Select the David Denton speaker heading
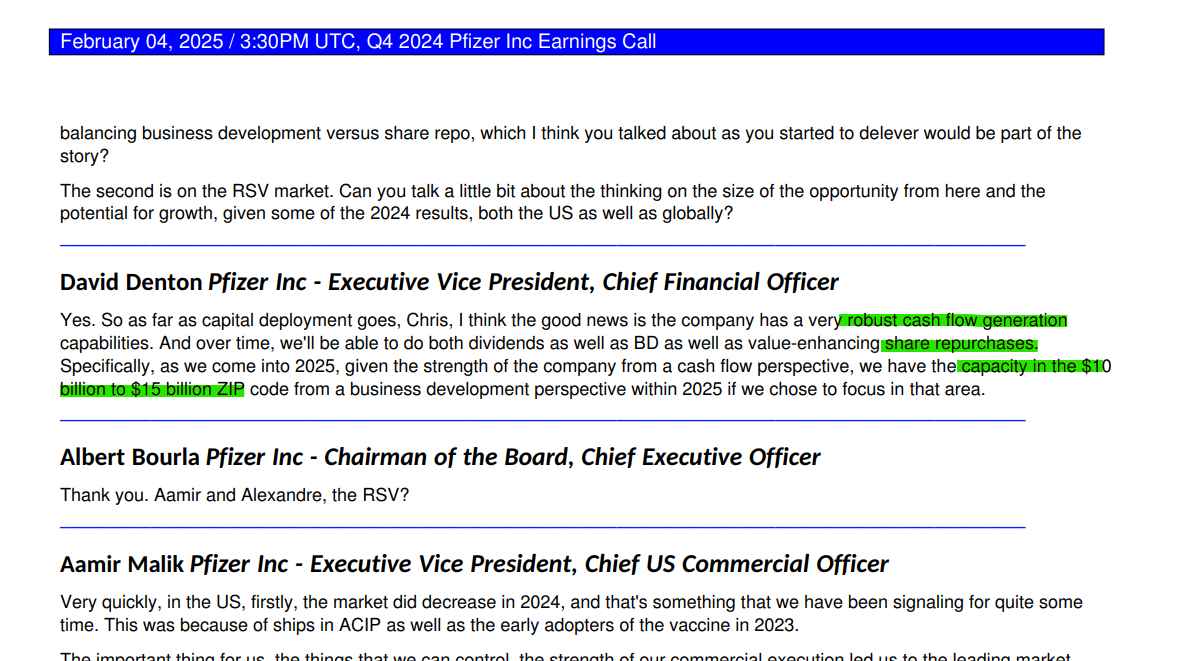Image resolution: width=1181 pixels, height=661 pixels. pyautogui.click(x=449, y=282)
